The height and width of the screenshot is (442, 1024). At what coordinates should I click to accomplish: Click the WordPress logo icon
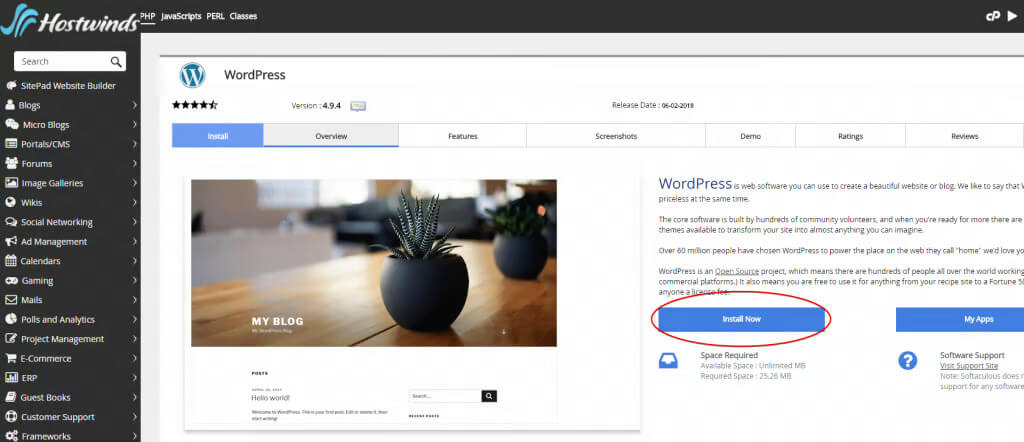(193, 75)
